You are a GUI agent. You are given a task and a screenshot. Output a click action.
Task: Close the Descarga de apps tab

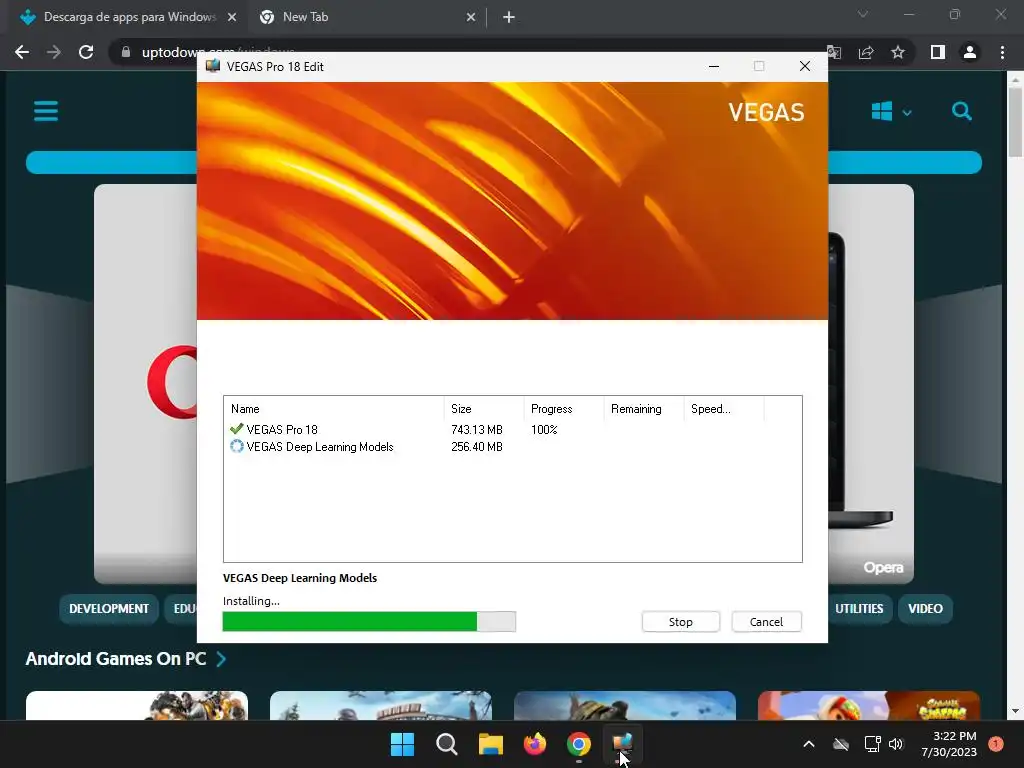232,18
